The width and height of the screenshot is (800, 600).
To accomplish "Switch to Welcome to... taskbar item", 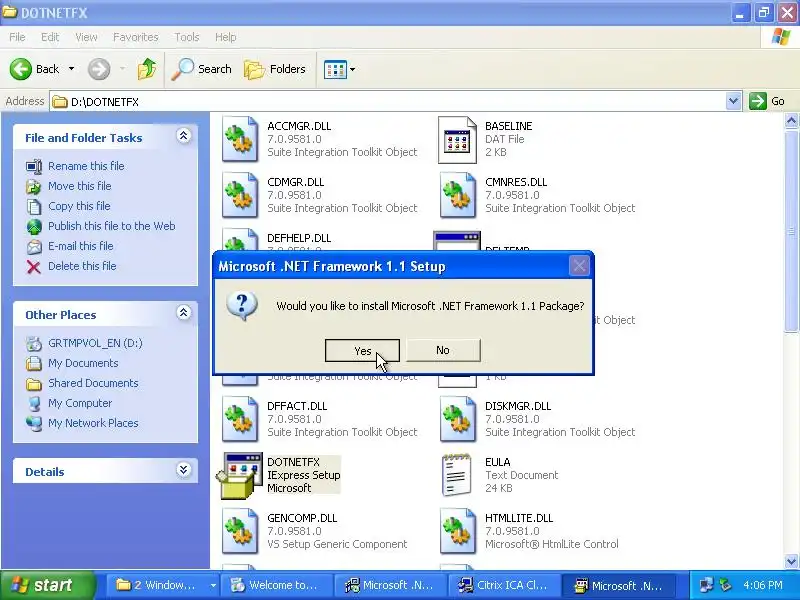I will point(278,586).
